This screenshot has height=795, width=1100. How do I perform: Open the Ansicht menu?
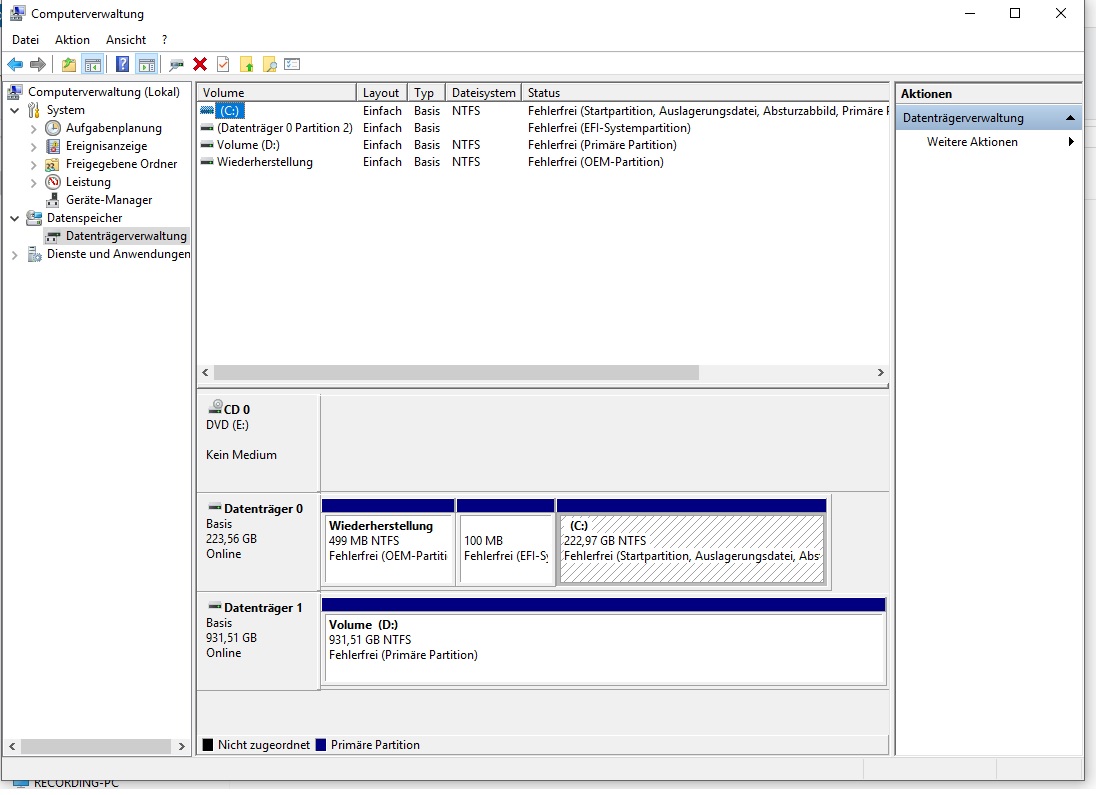click(126, 40)
